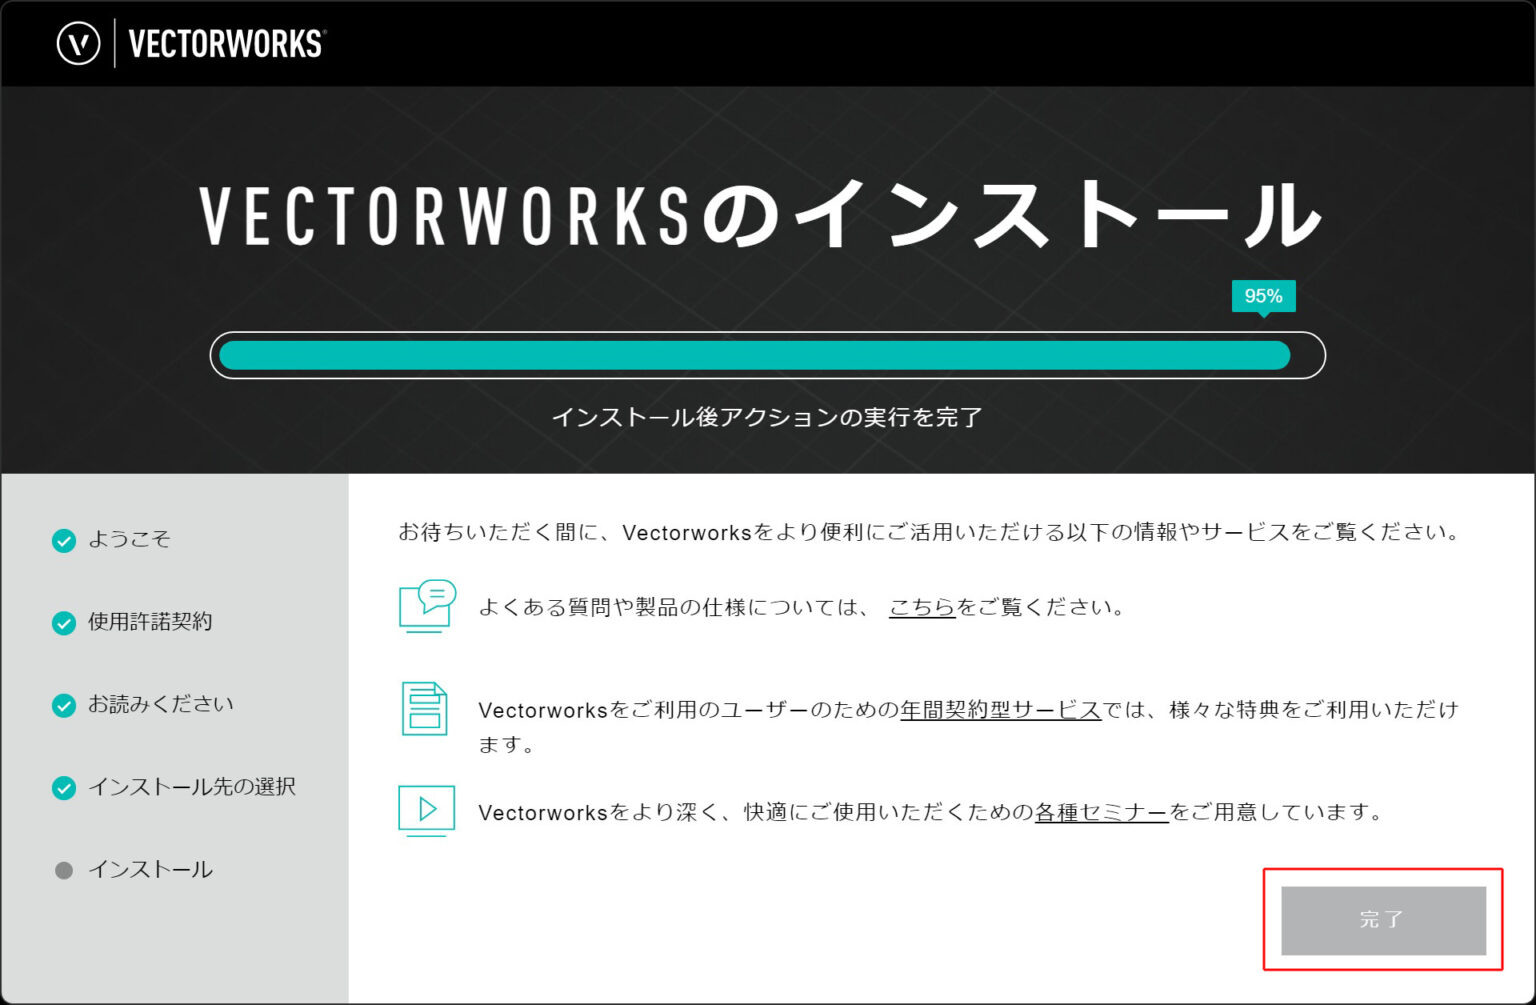Toggle the お読みください completion marker
Viewport: 1536px width, 1005px height.
[64, 704]
